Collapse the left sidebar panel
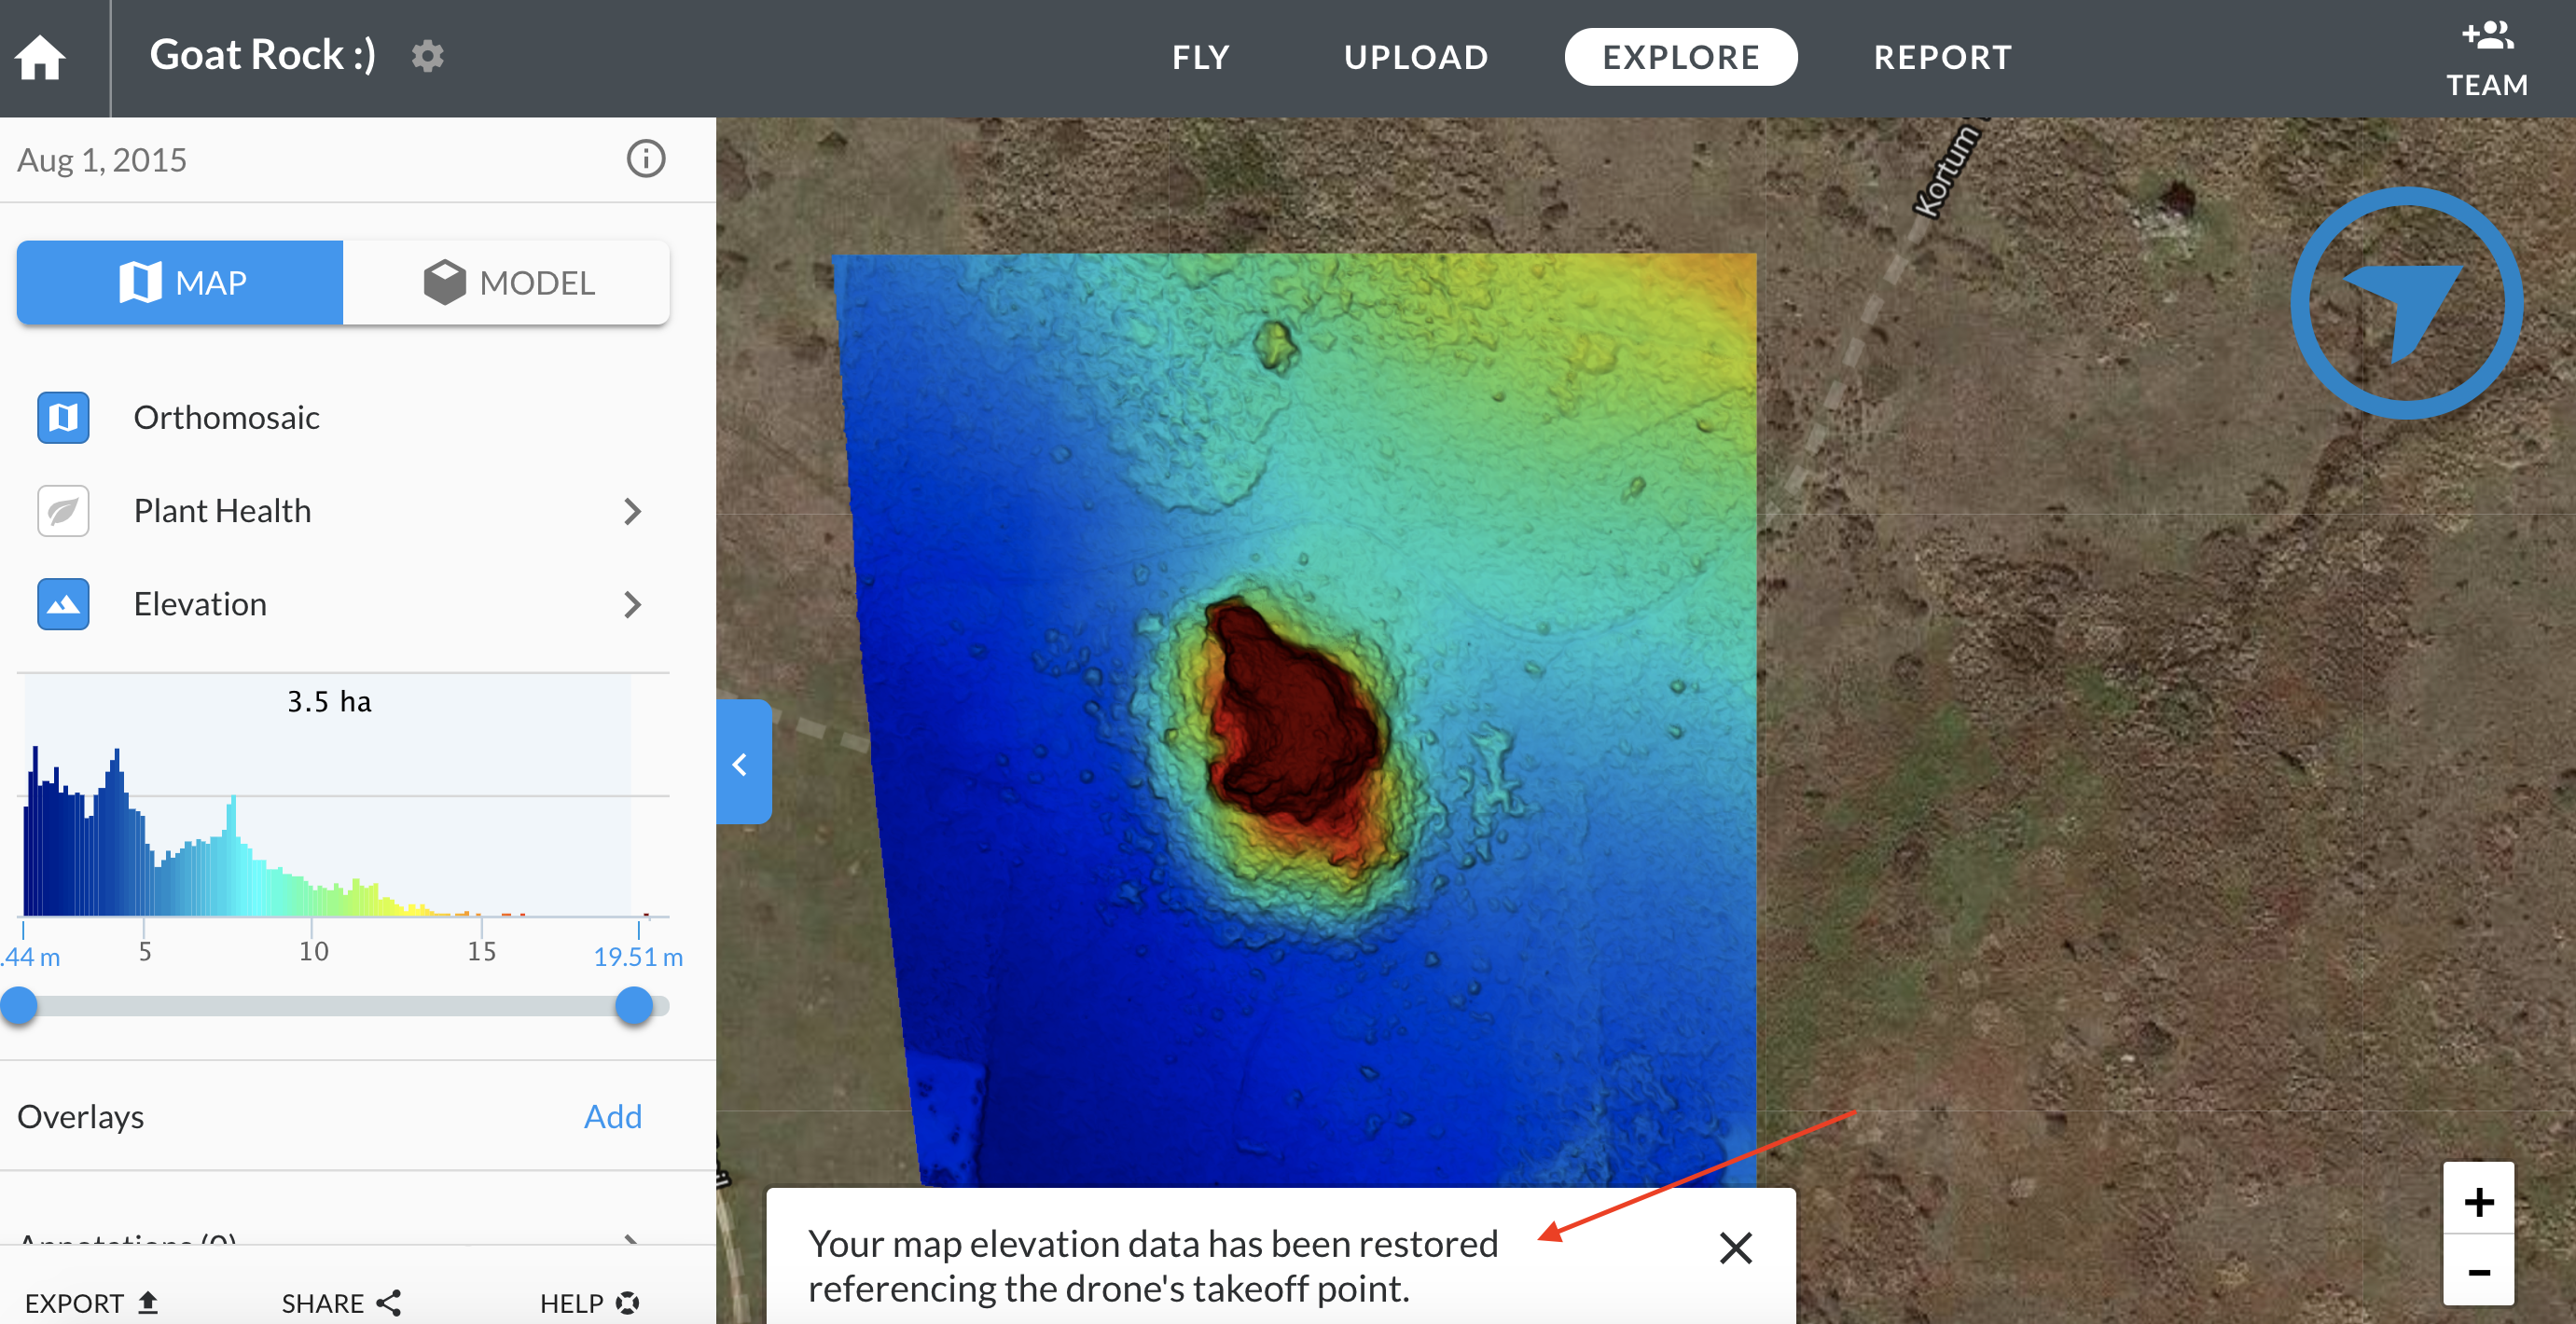 click(741, 764)
